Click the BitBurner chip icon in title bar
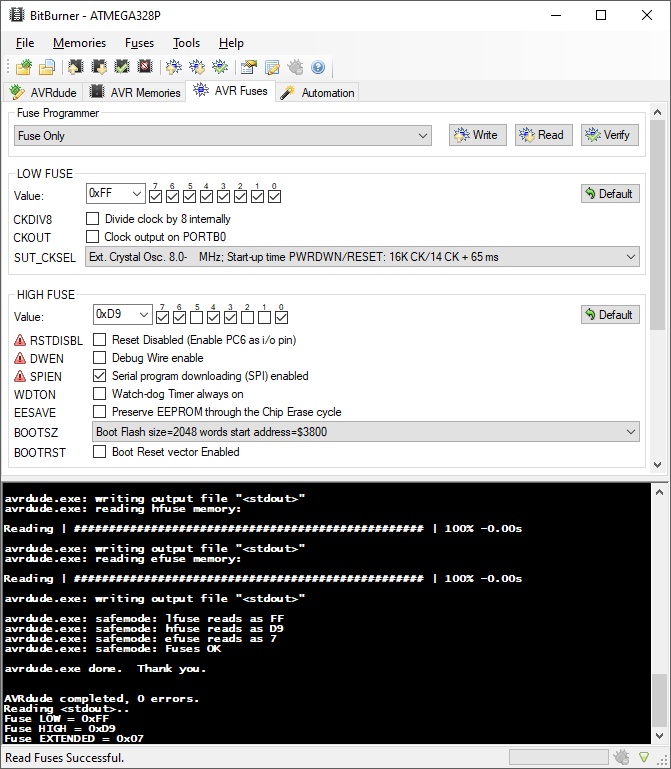 point(17,15)
